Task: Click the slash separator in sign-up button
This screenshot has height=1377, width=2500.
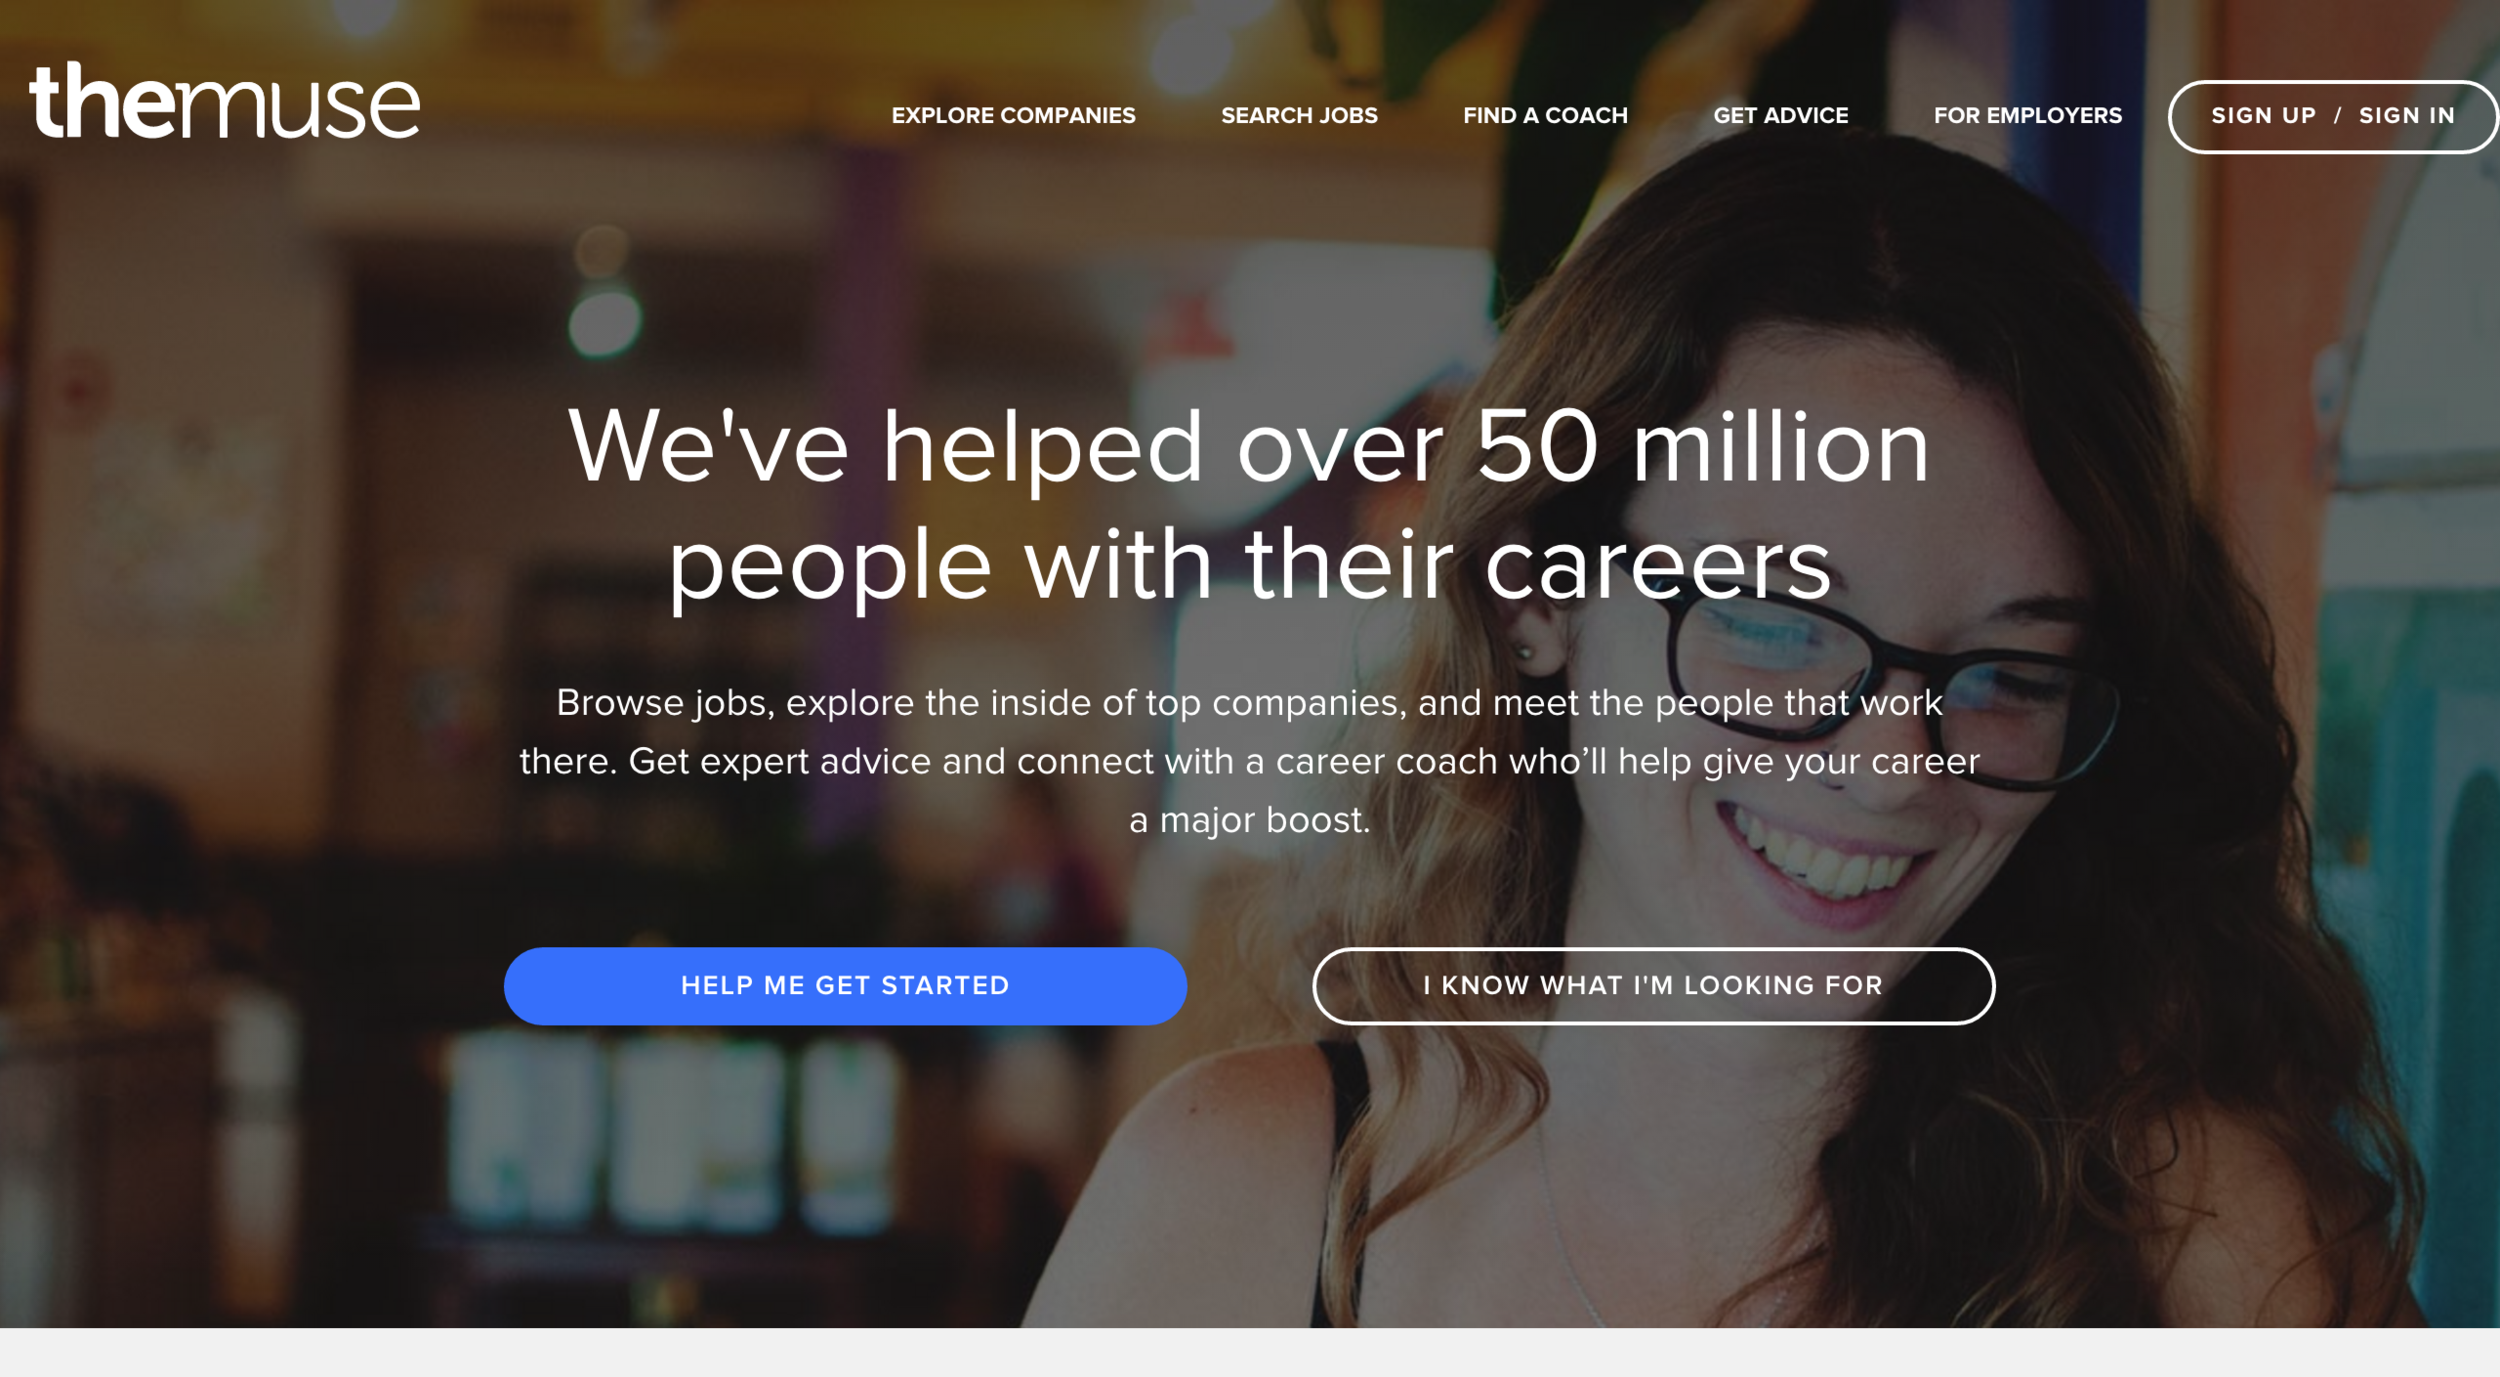Action: click(2337, 116)
